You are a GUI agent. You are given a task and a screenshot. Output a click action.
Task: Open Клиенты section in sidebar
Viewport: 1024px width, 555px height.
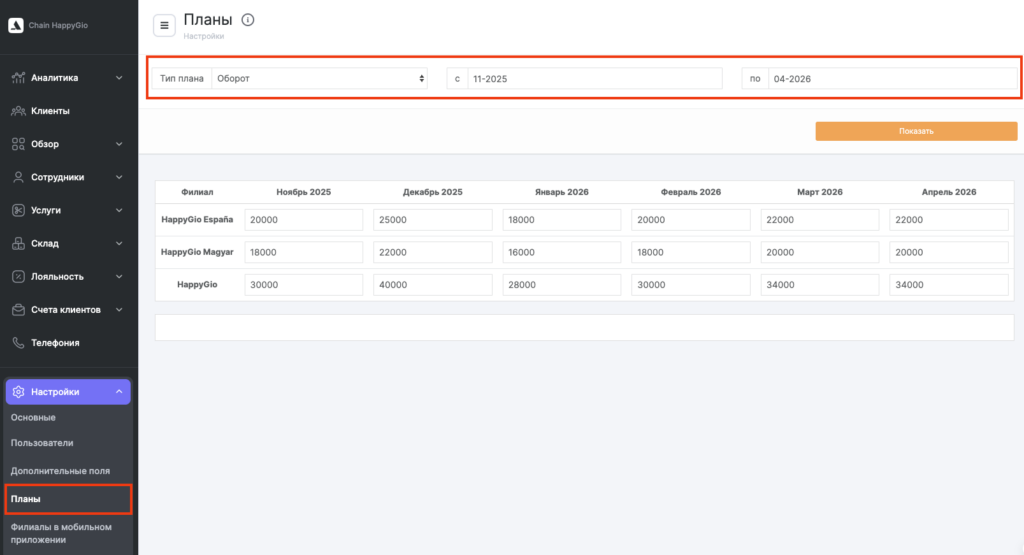(x=50, y=111)
